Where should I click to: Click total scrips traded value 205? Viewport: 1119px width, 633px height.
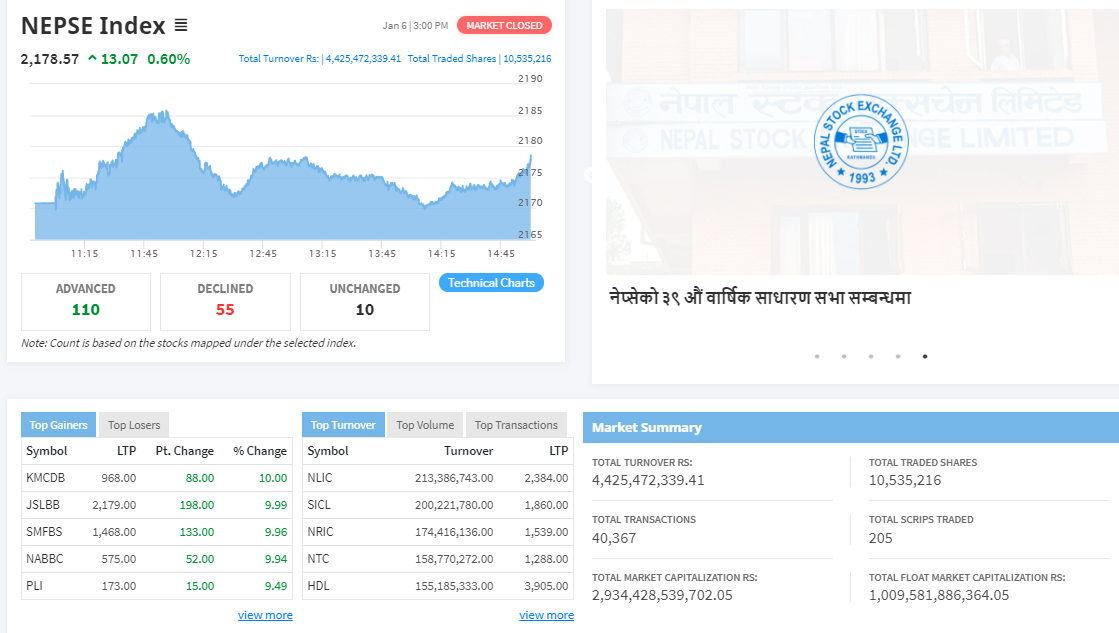pyautogui.click(x=881, y=538)
